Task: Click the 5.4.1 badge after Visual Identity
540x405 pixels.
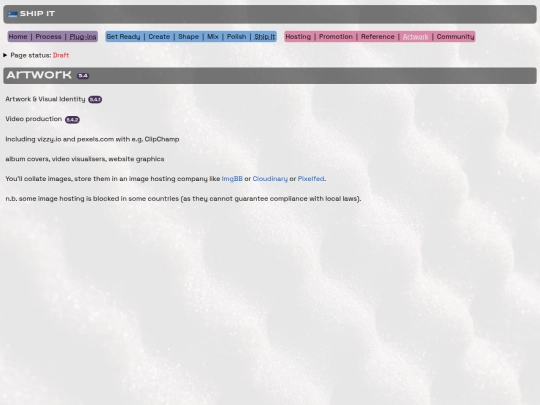Action: [x=95, y=100]
